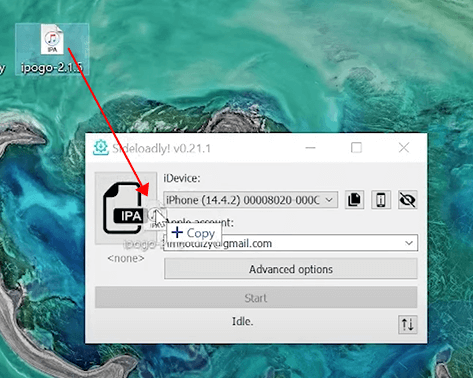Close the Sideloadly window
Screen dimensions: 473x378
(x=404, y=148)
